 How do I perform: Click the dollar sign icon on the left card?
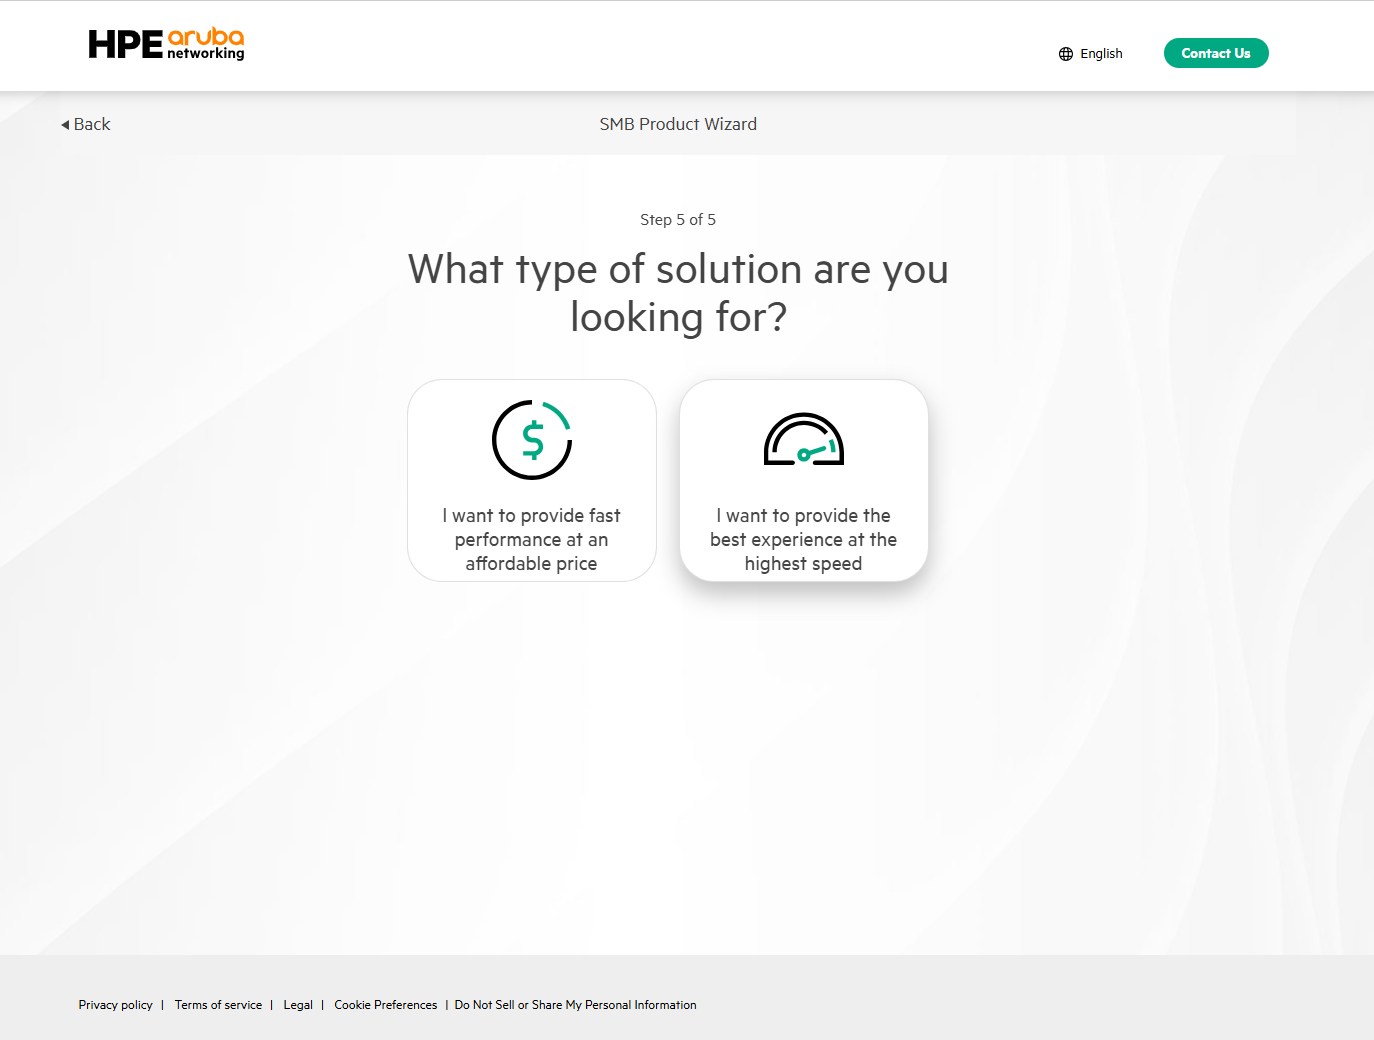click(531, 439)
